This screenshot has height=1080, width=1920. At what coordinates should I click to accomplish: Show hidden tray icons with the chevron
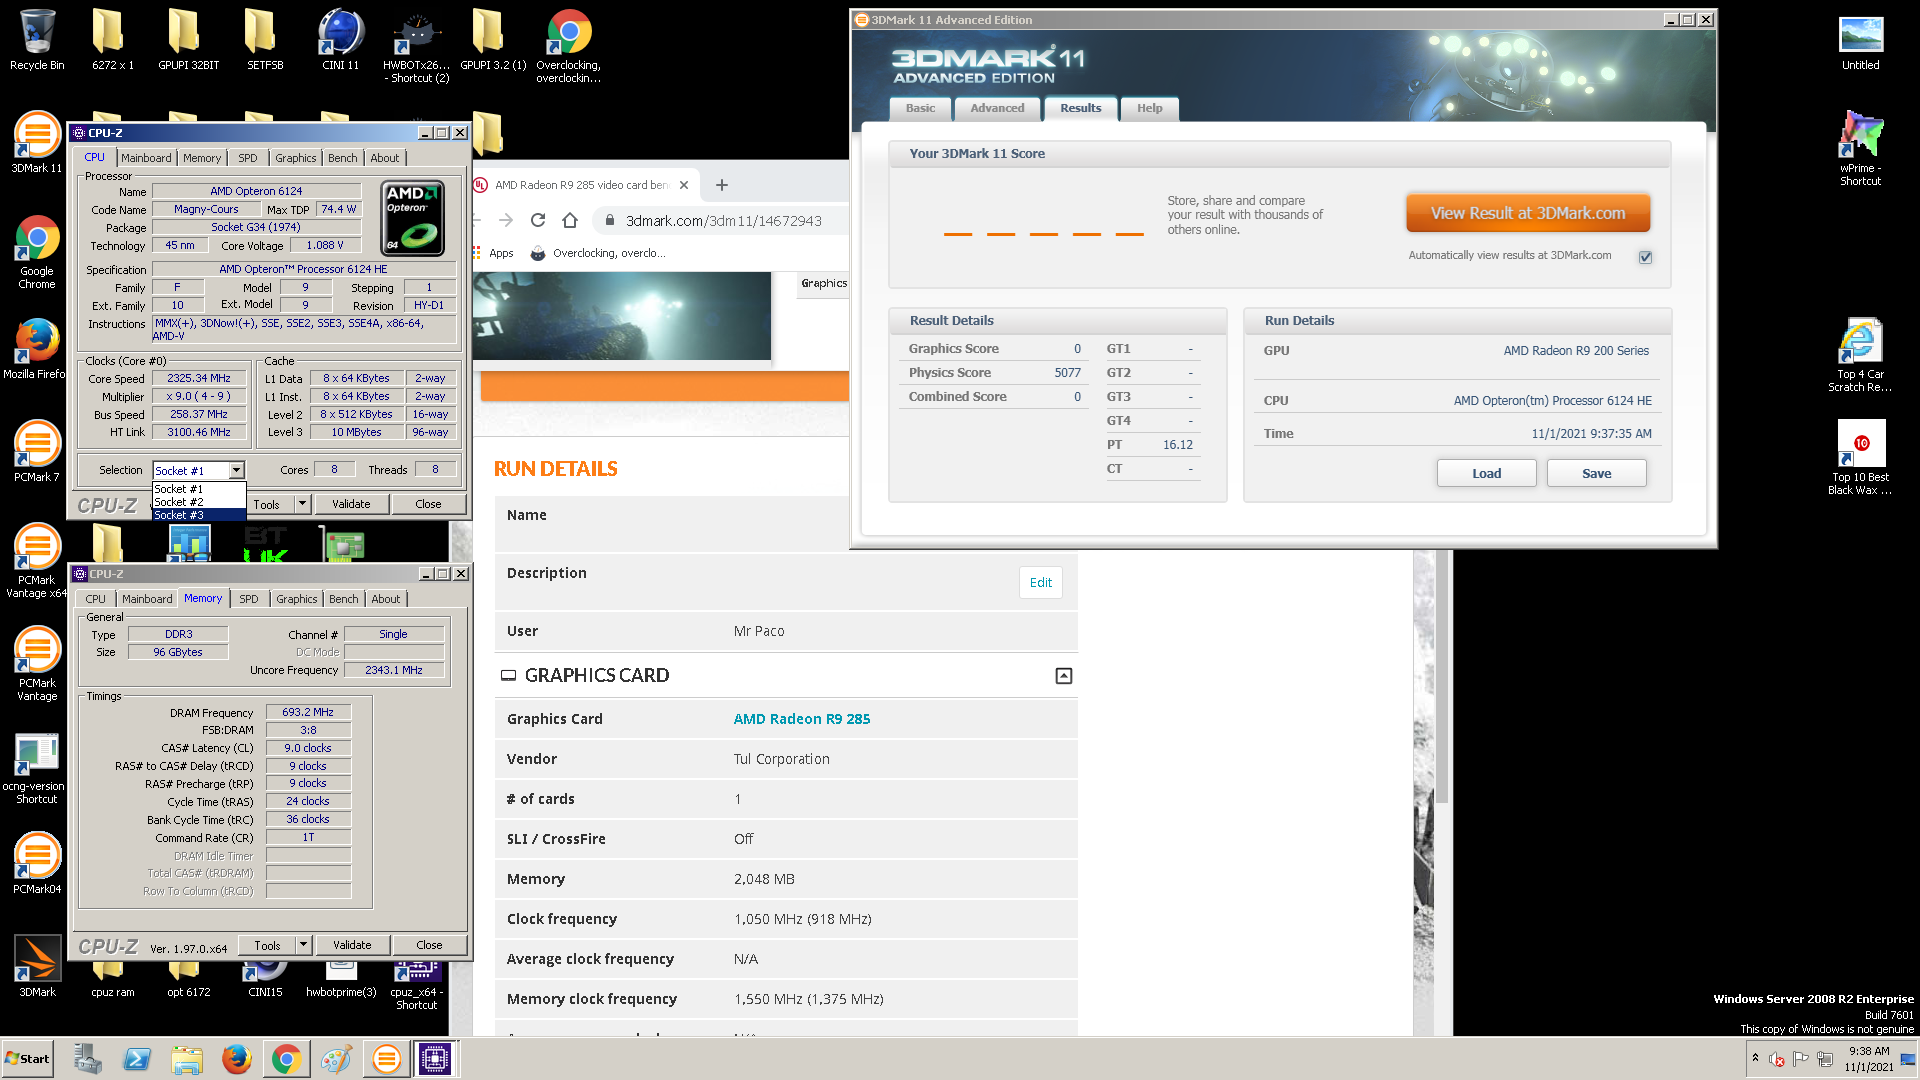click(1755, 1058)
